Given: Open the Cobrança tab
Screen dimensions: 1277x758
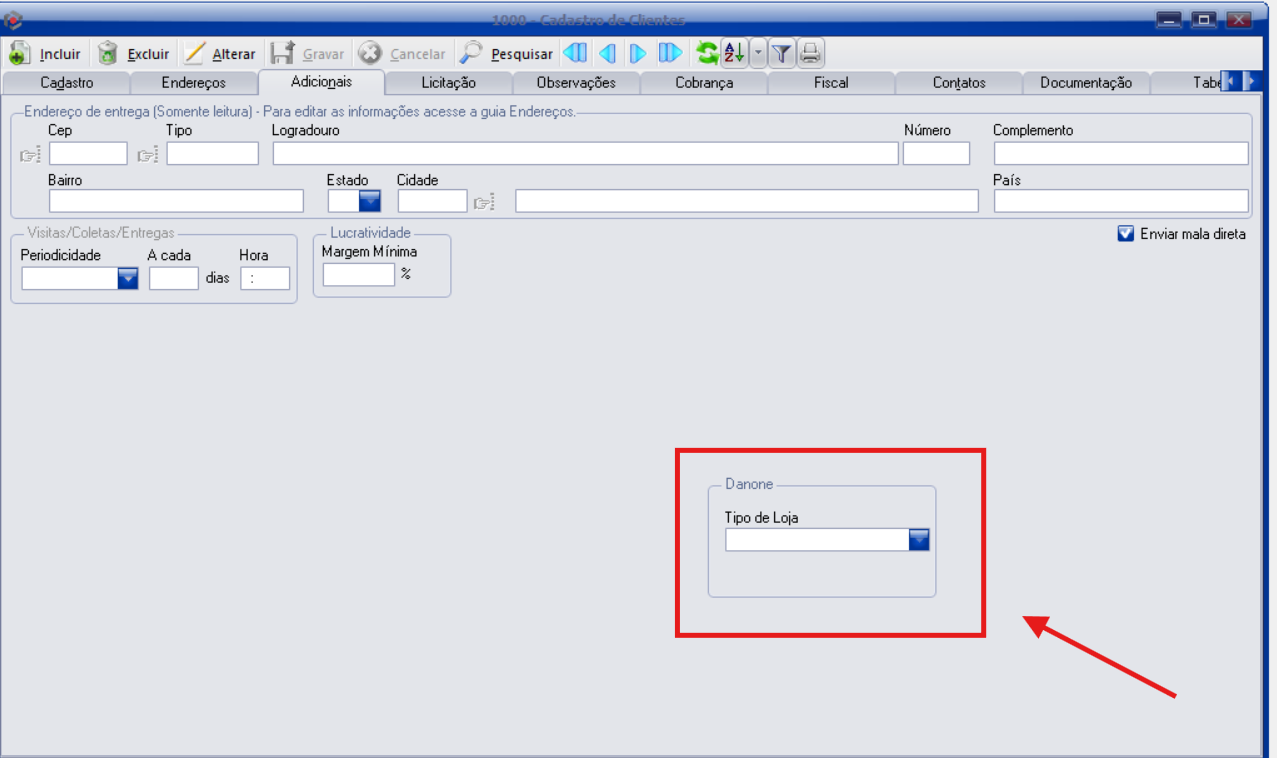Looking at the screenshot, I should pos(704,83).
